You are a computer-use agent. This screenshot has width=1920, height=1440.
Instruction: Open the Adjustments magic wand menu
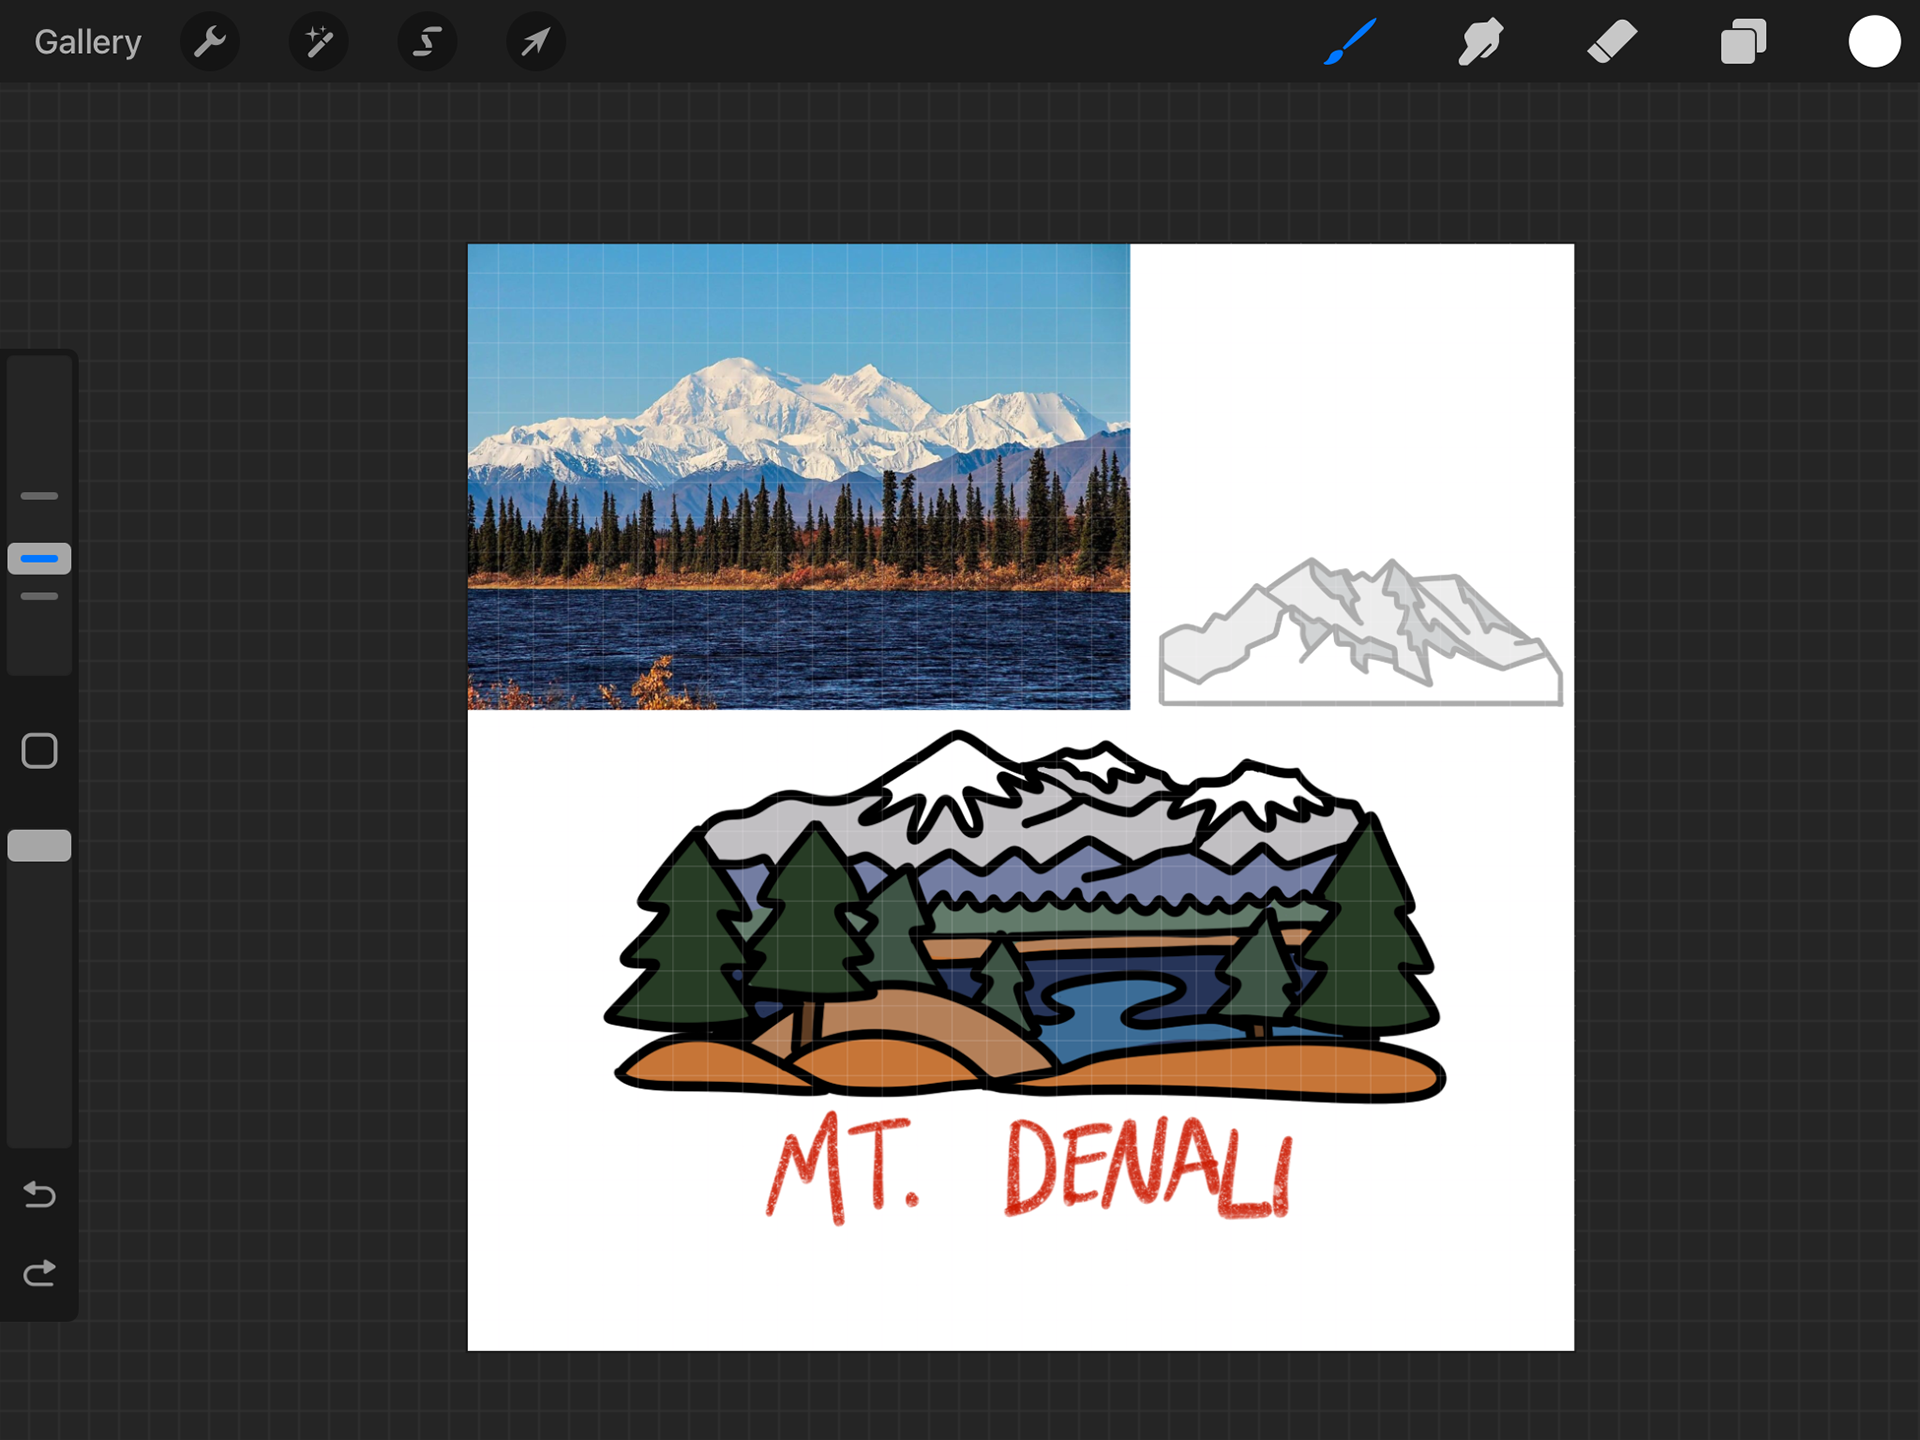(x=319, y=42)
